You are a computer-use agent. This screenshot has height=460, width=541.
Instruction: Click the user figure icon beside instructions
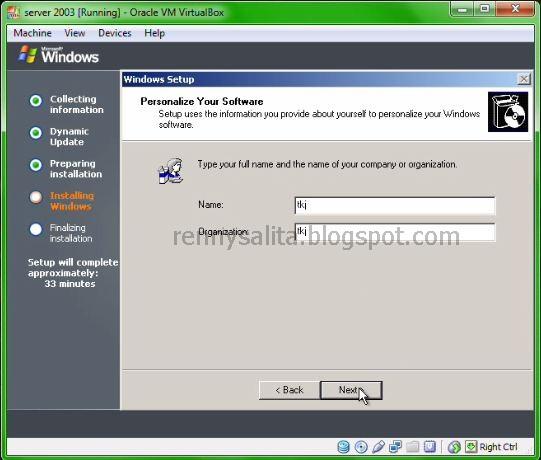(171, 171)
